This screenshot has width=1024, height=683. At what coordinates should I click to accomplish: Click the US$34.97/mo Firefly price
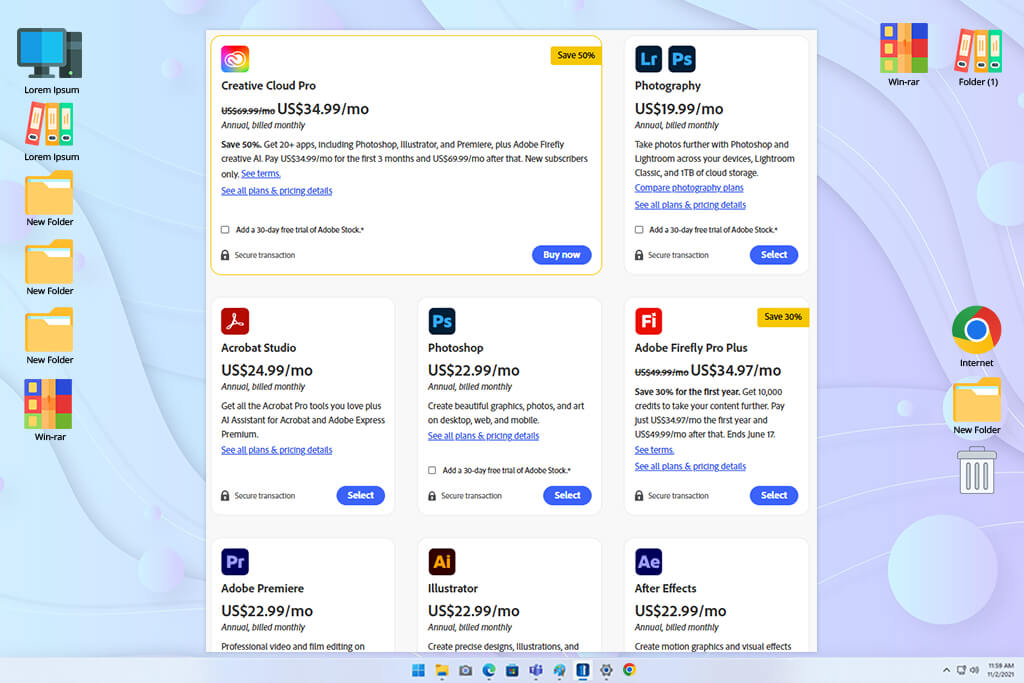736,370
